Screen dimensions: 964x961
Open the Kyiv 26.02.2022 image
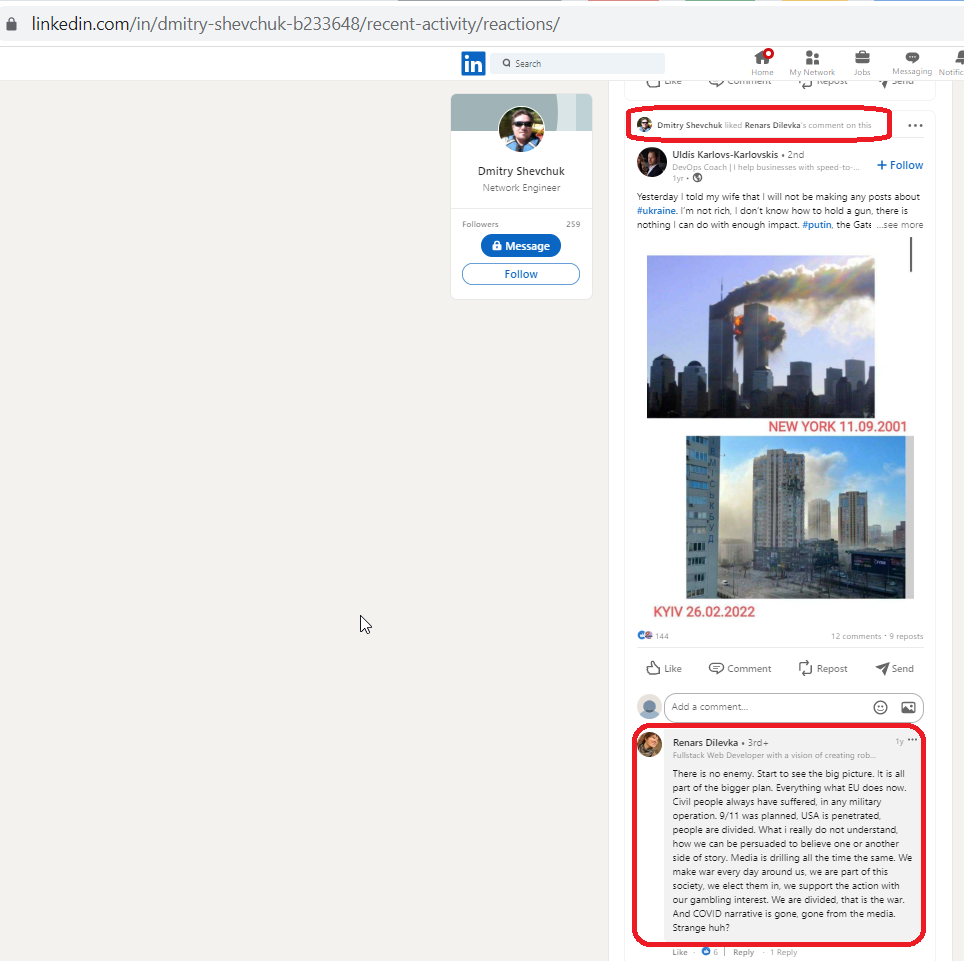800,517
